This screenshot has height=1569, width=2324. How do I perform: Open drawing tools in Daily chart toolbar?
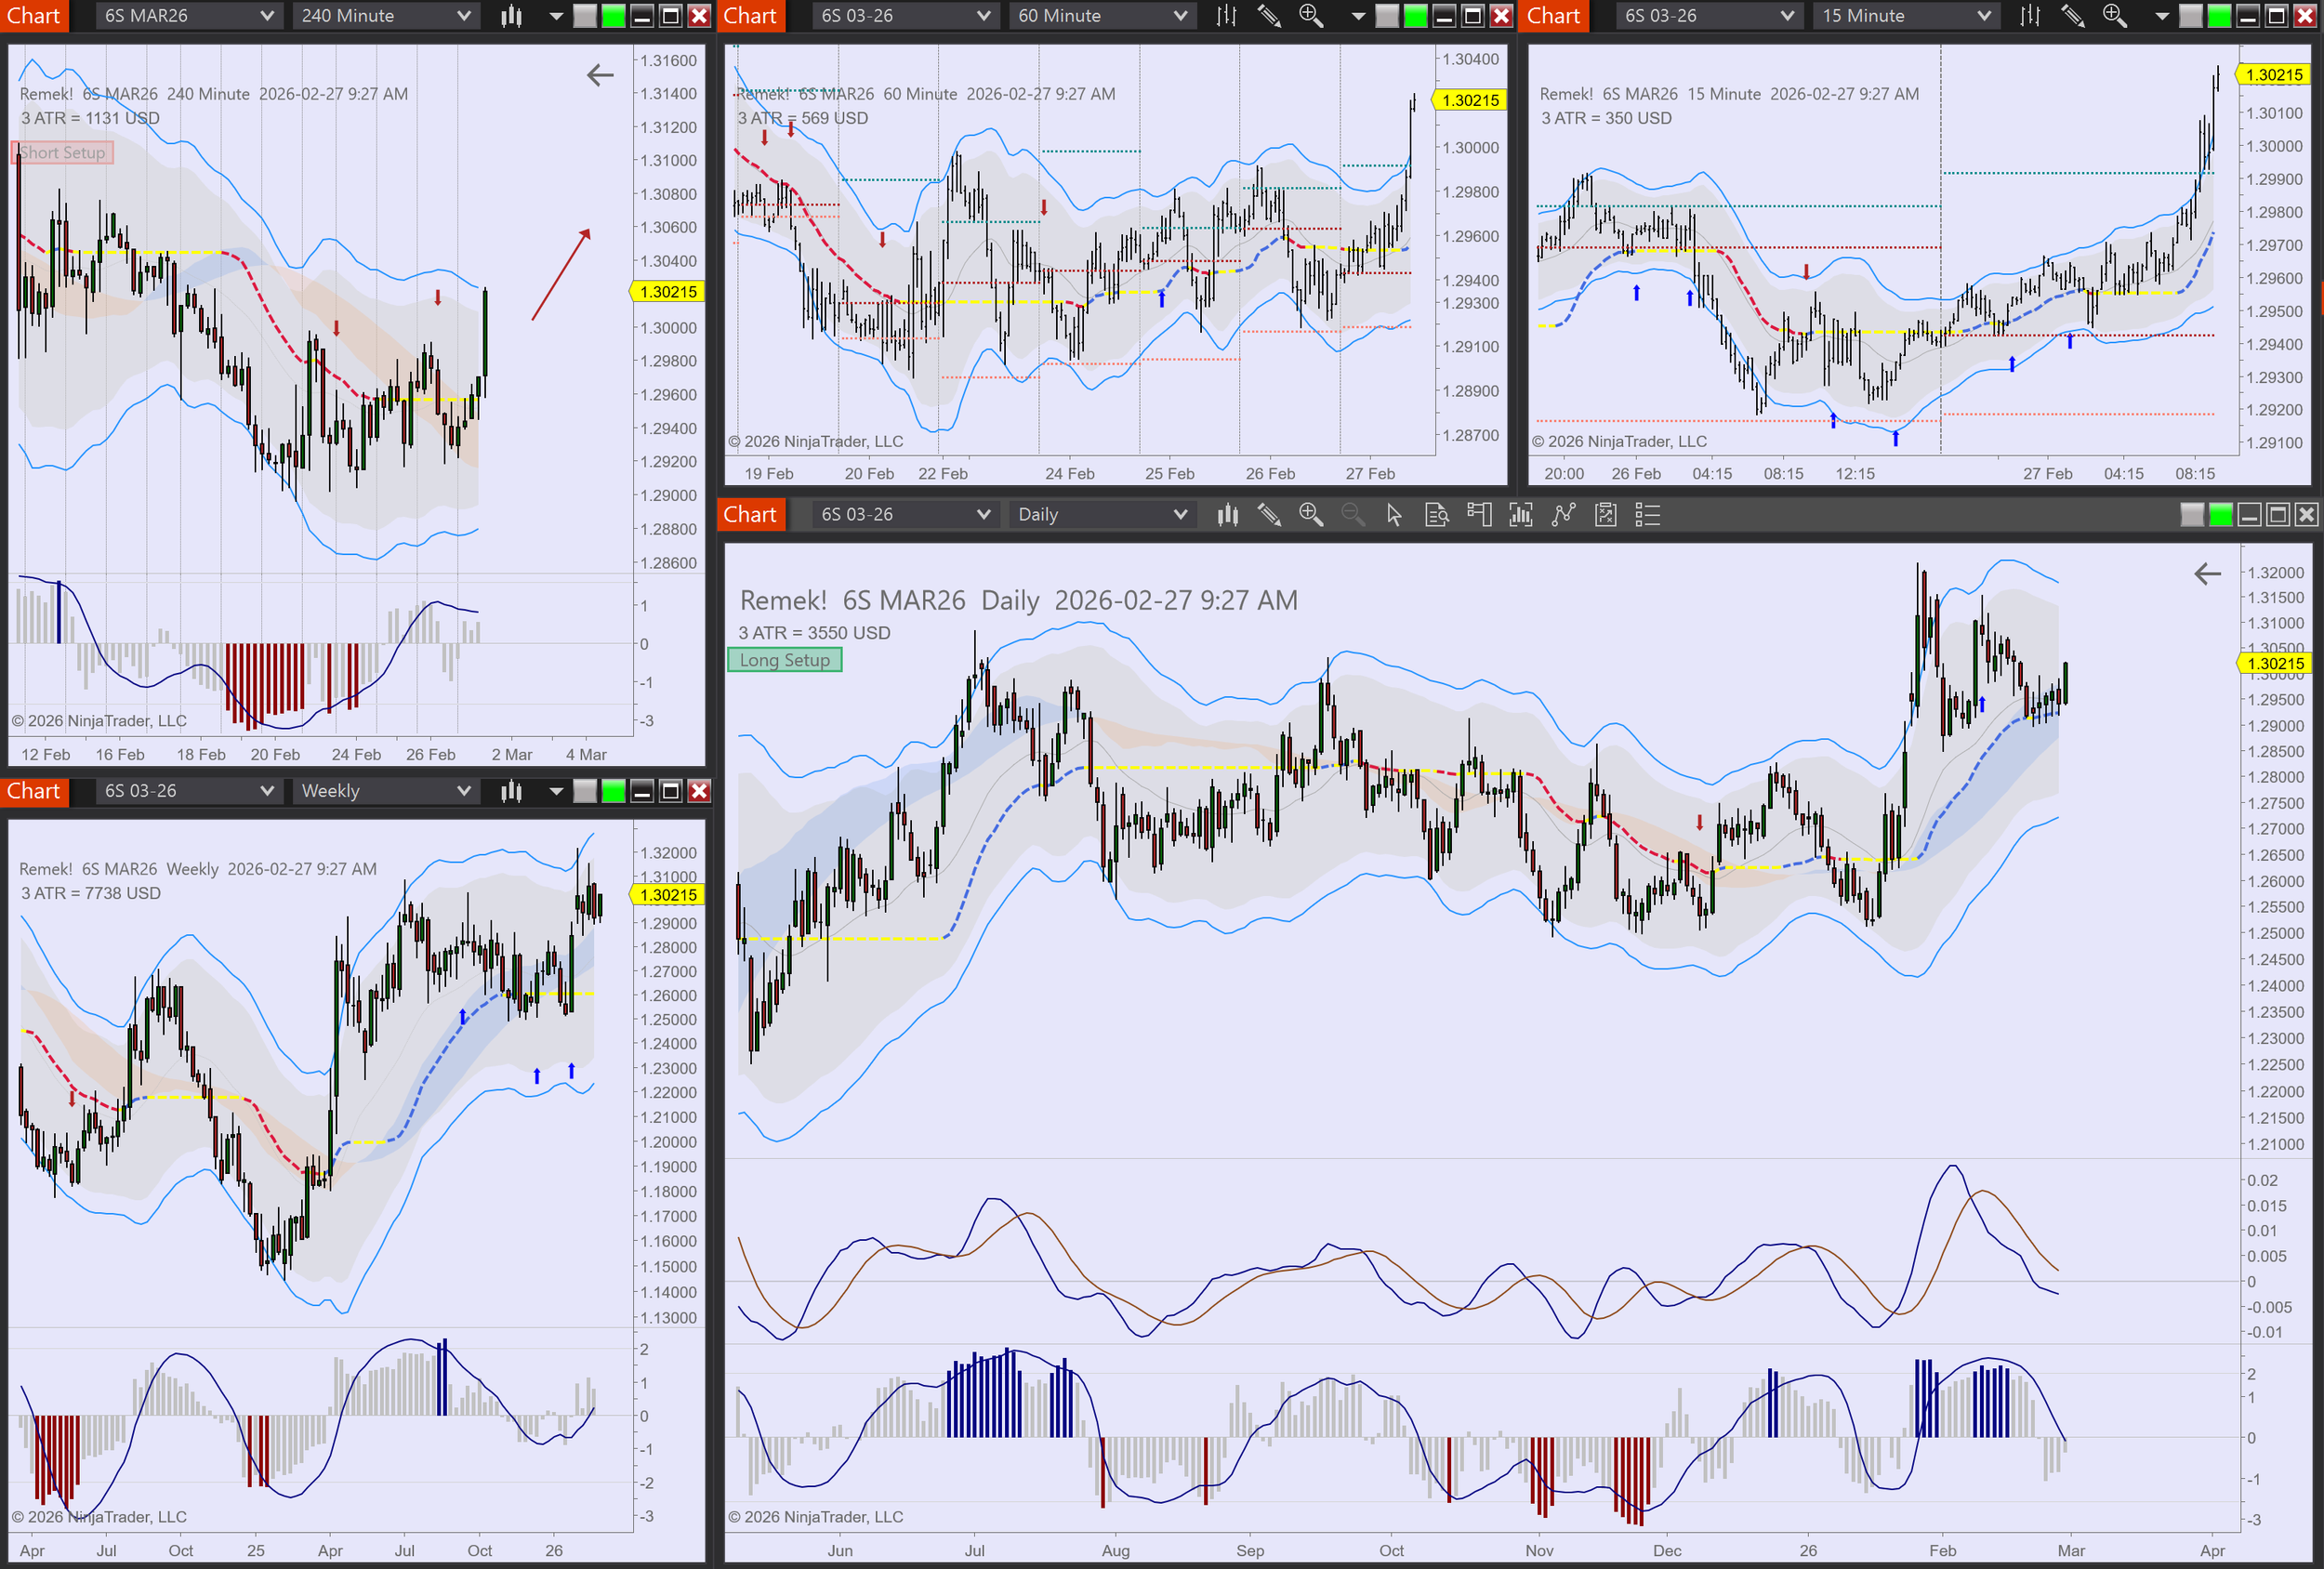pyautogui.click(x=1269, y=515)
